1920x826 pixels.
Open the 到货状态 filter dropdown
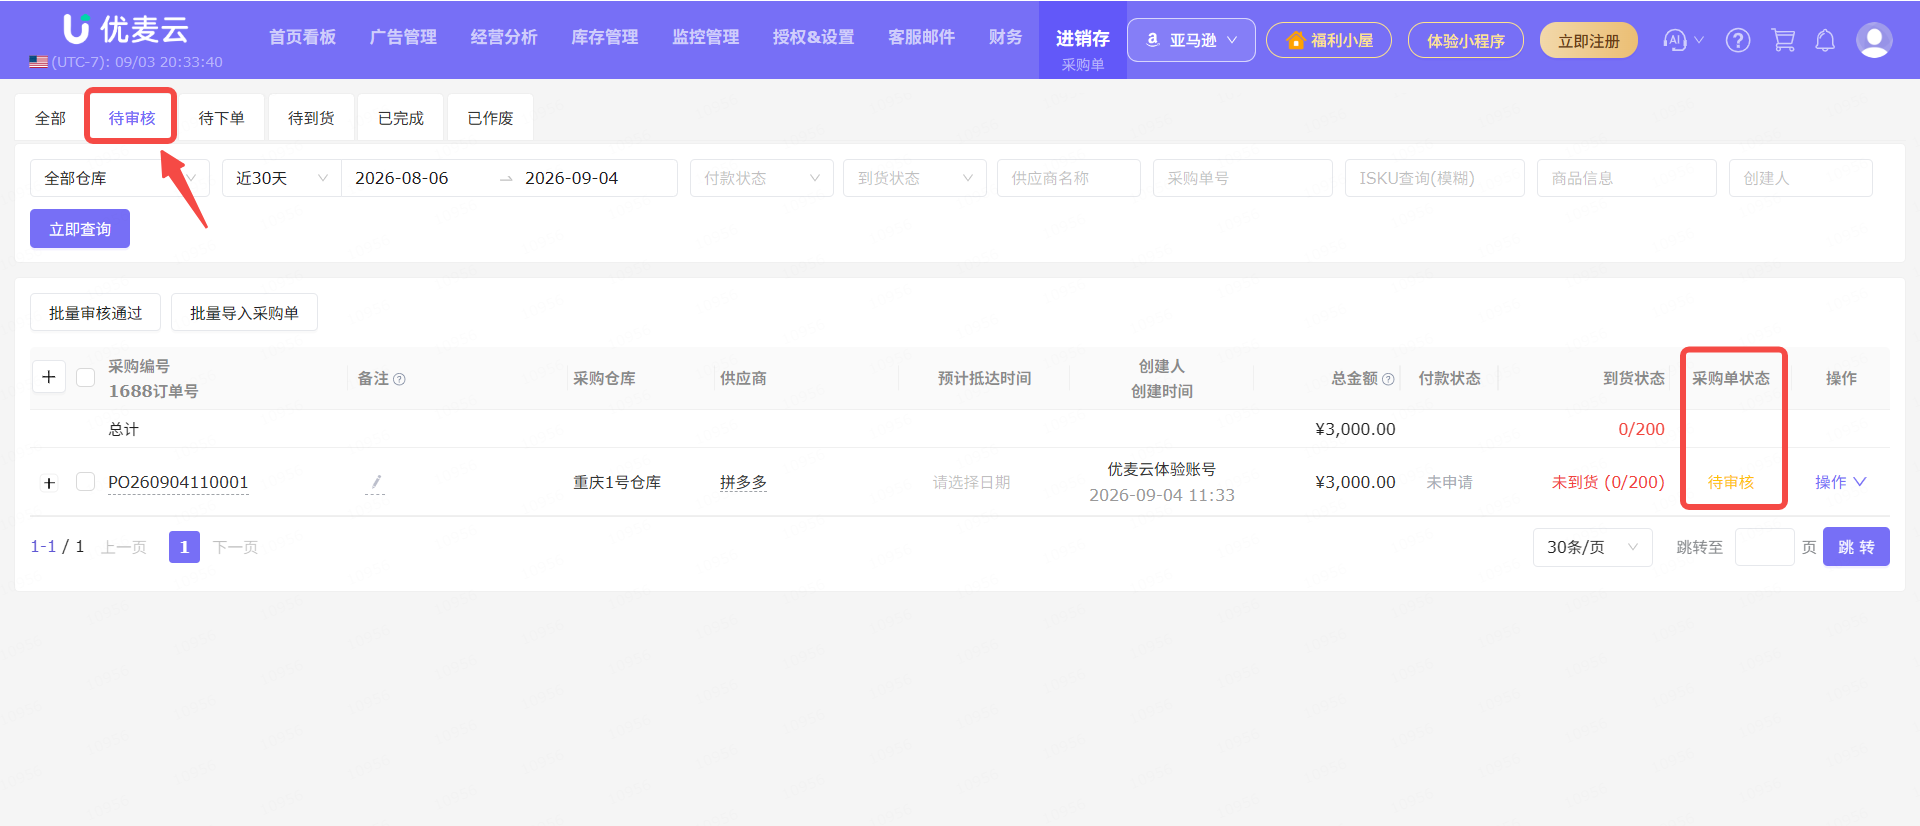(915, 178)
